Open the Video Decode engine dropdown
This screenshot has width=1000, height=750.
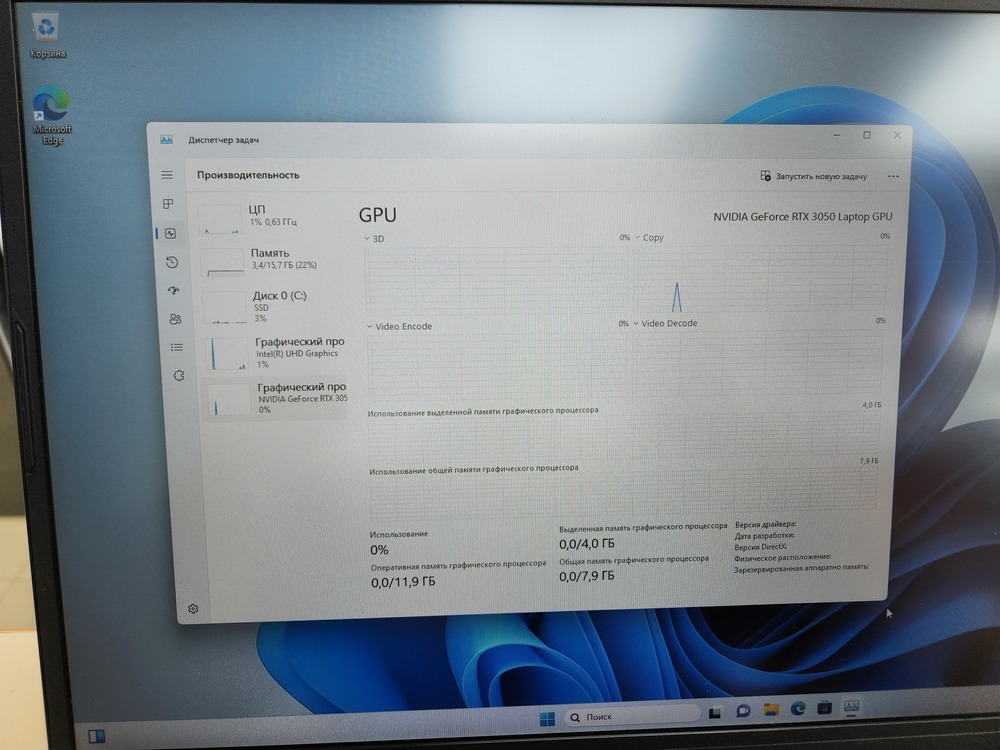pos(665,323)
